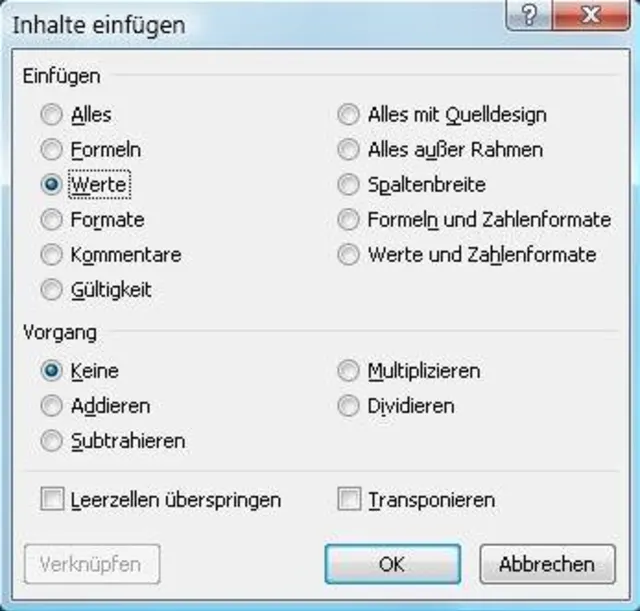
Task: Select the Spaltenbreite radio button
Action: coord(348,185)
